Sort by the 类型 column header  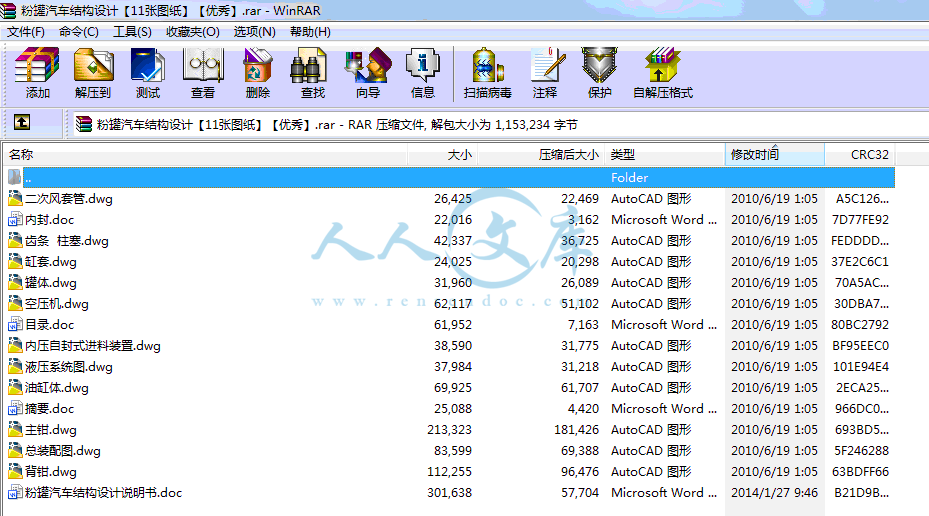click(665, 155)
